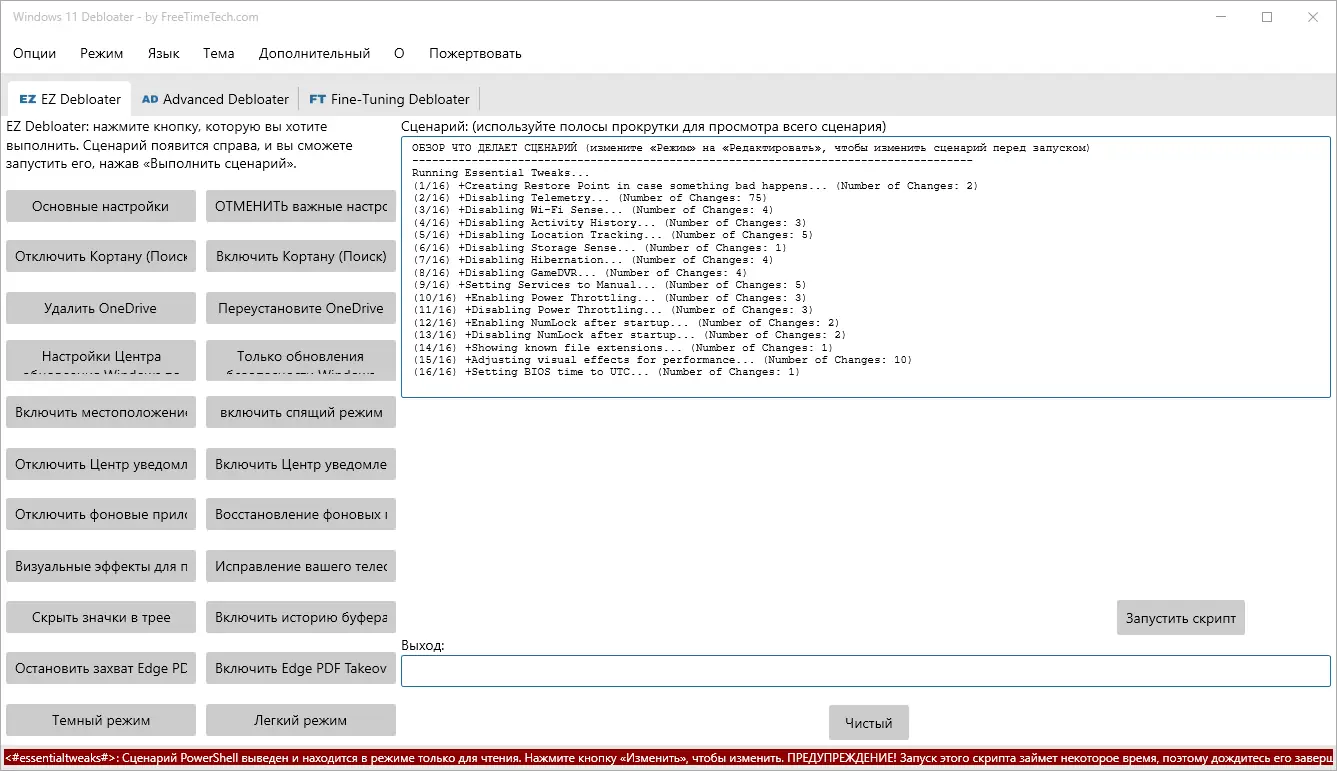
Task: Open the Тема menu
Action: coord(218,53)
